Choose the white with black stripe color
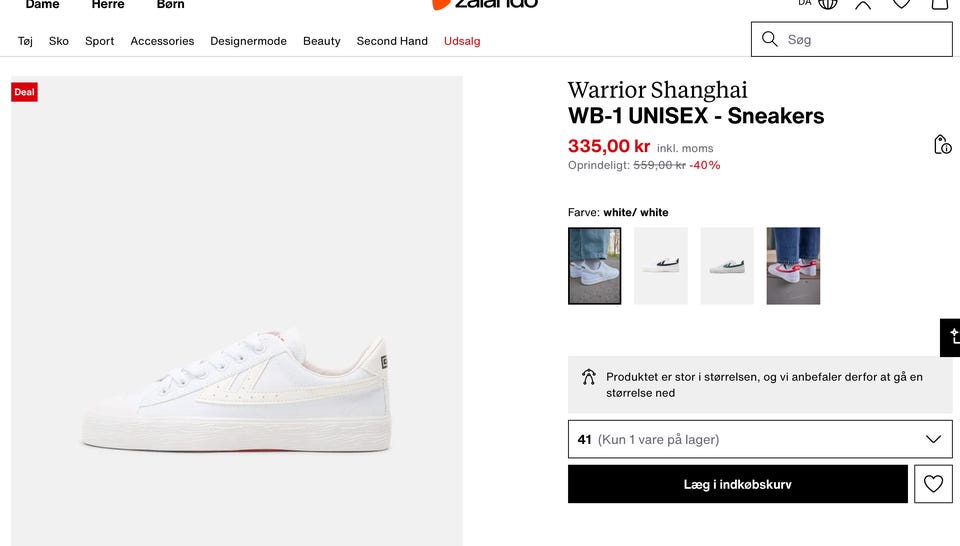This screenshot has height=546, width=960. (x=661, y=266)
